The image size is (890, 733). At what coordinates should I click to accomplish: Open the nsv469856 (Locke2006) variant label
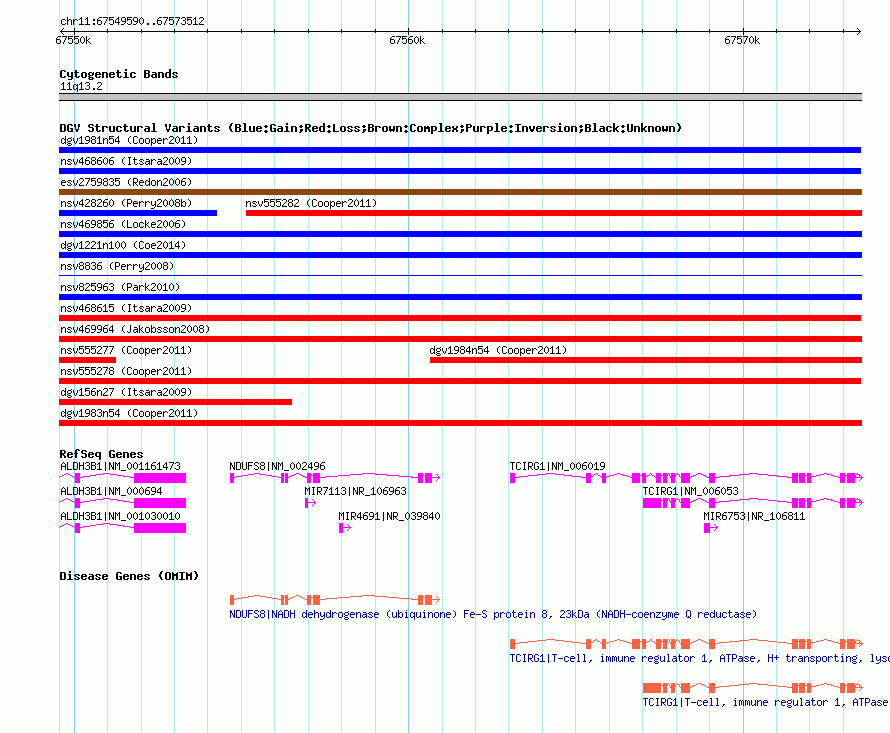(123, 224)
